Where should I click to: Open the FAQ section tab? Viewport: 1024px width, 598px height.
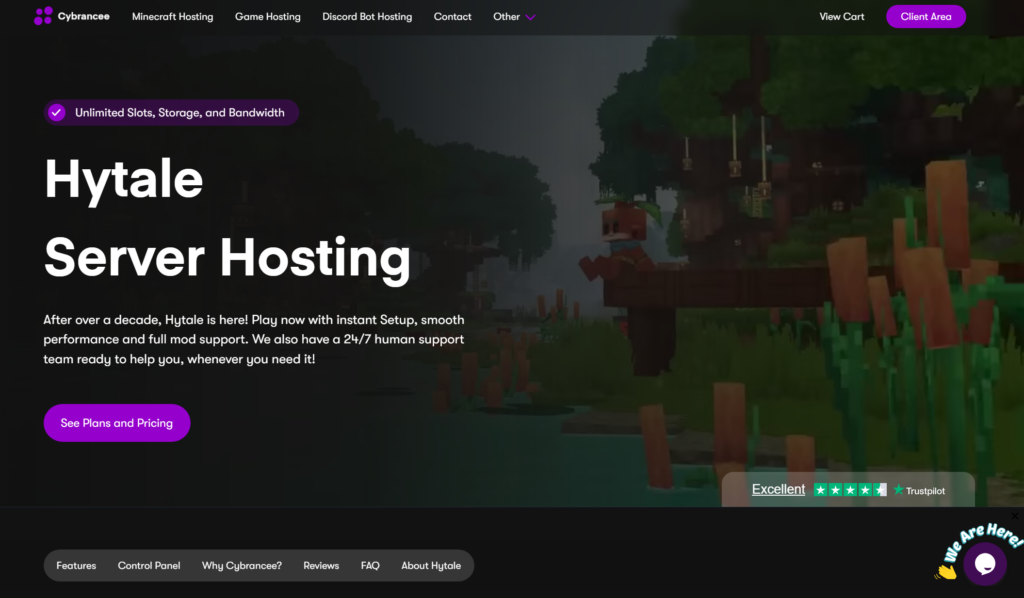pos(370,565)
